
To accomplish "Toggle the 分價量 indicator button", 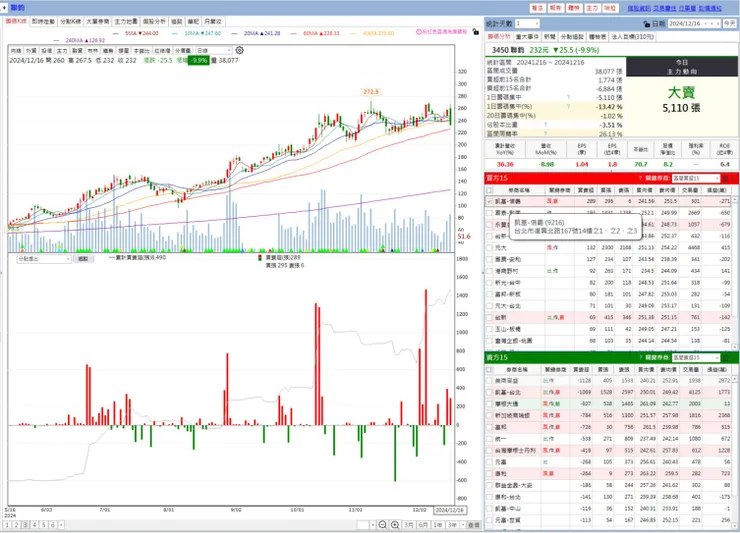I will 183,51.
